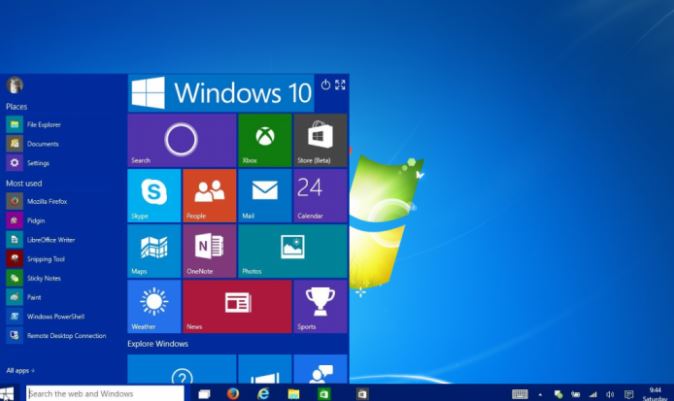
Task: Open the notifications action center icon
Action: 629,394
